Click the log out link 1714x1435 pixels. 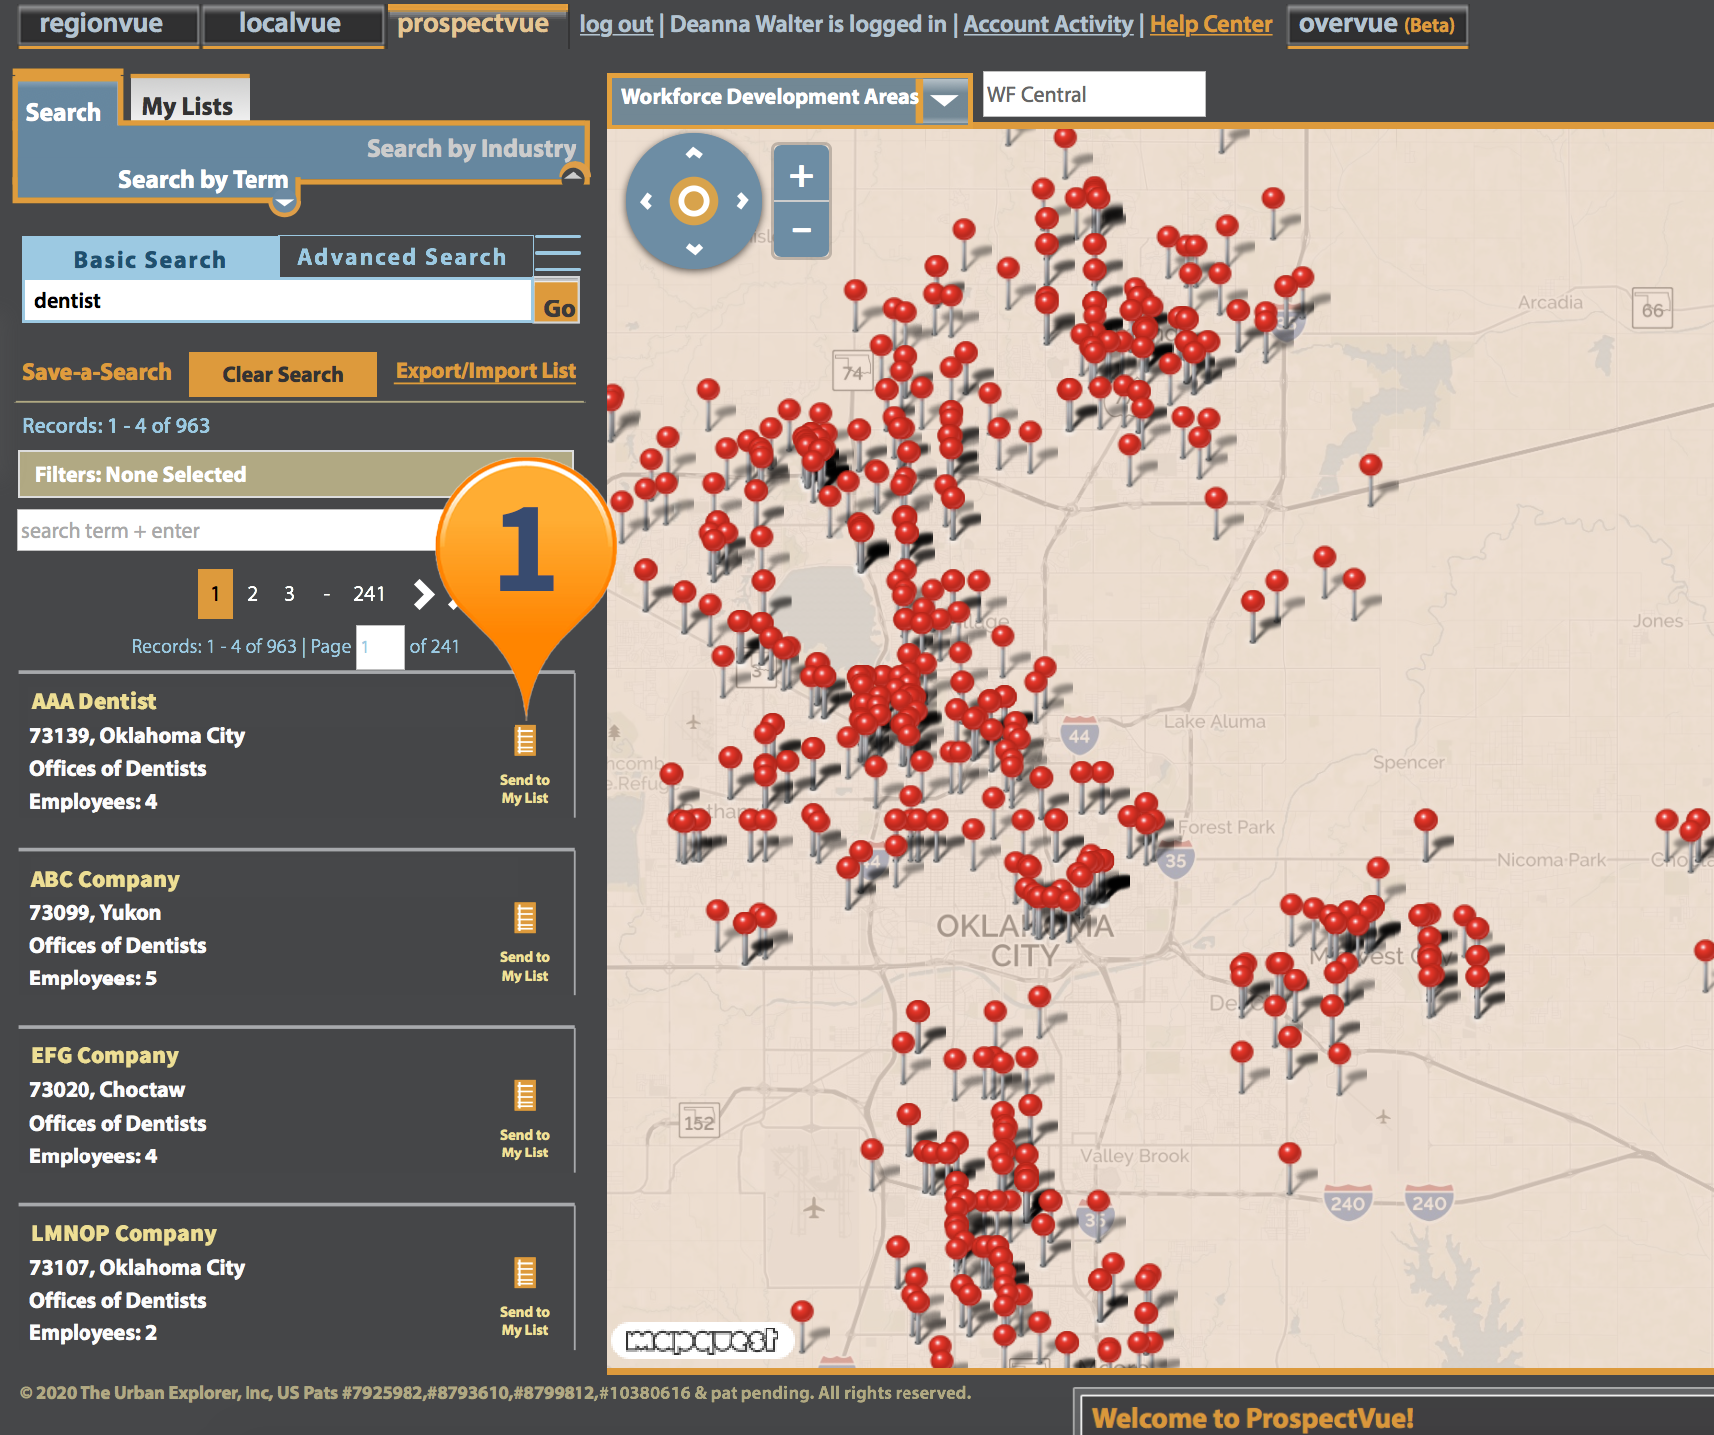616,24
